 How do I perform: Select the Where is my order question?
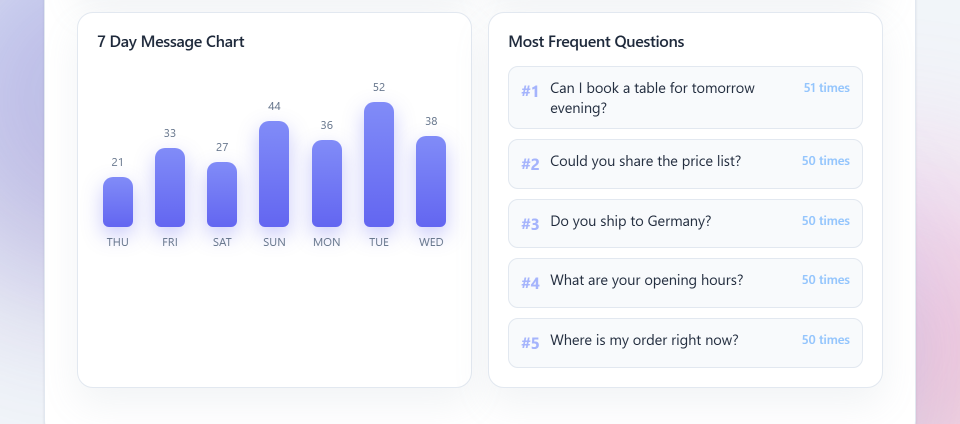(685, 343)
